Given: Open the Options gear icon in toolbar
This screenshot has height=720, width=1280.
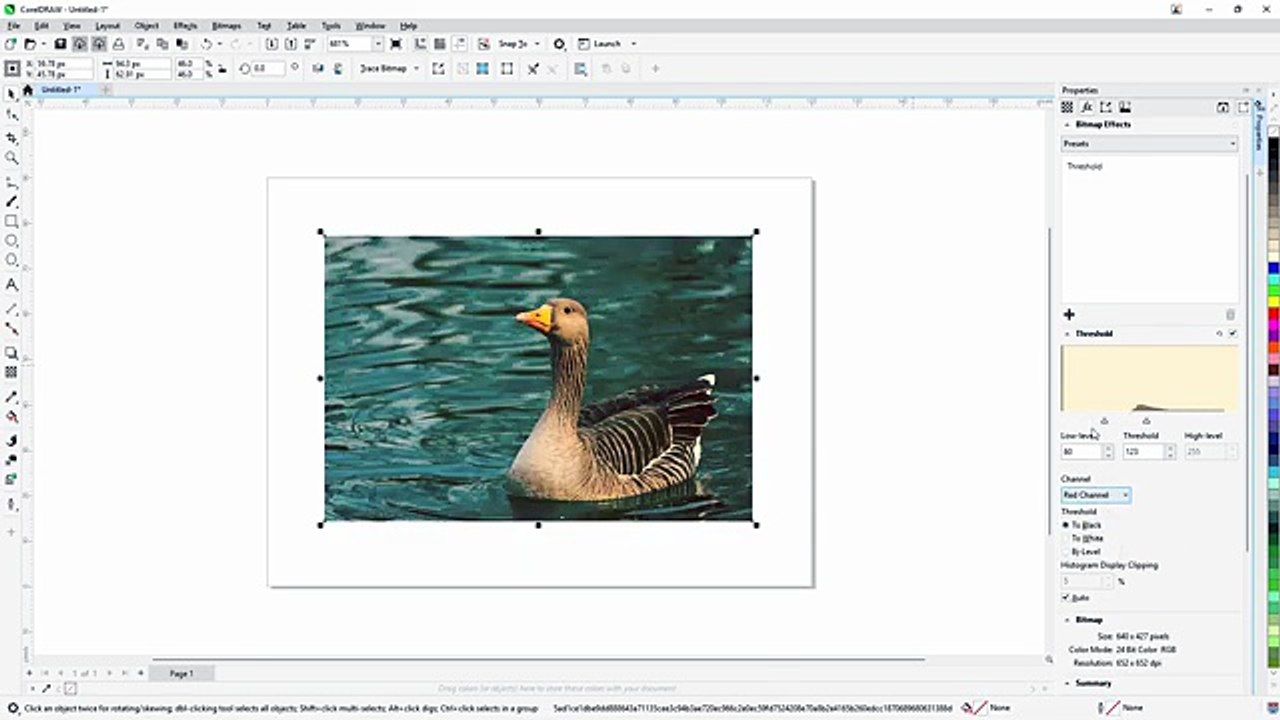Looking at the screenshot, I should coord(559,44).
